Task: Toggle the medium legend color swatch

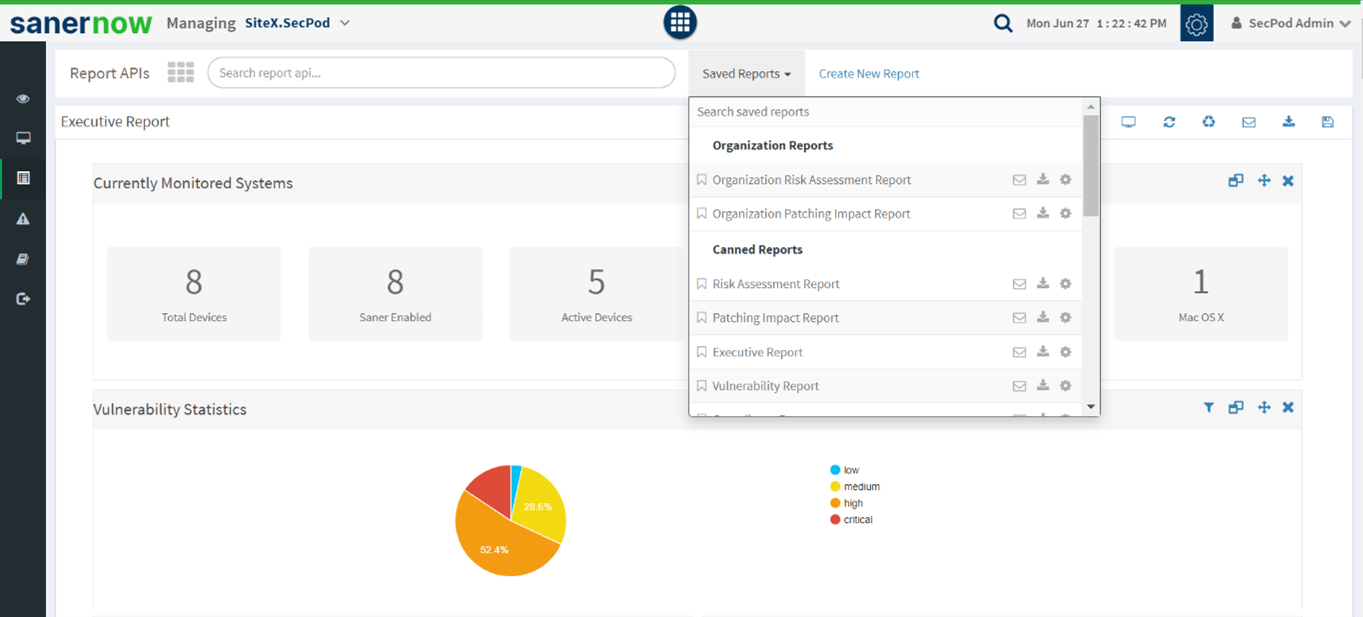Action: click(835, 487)
